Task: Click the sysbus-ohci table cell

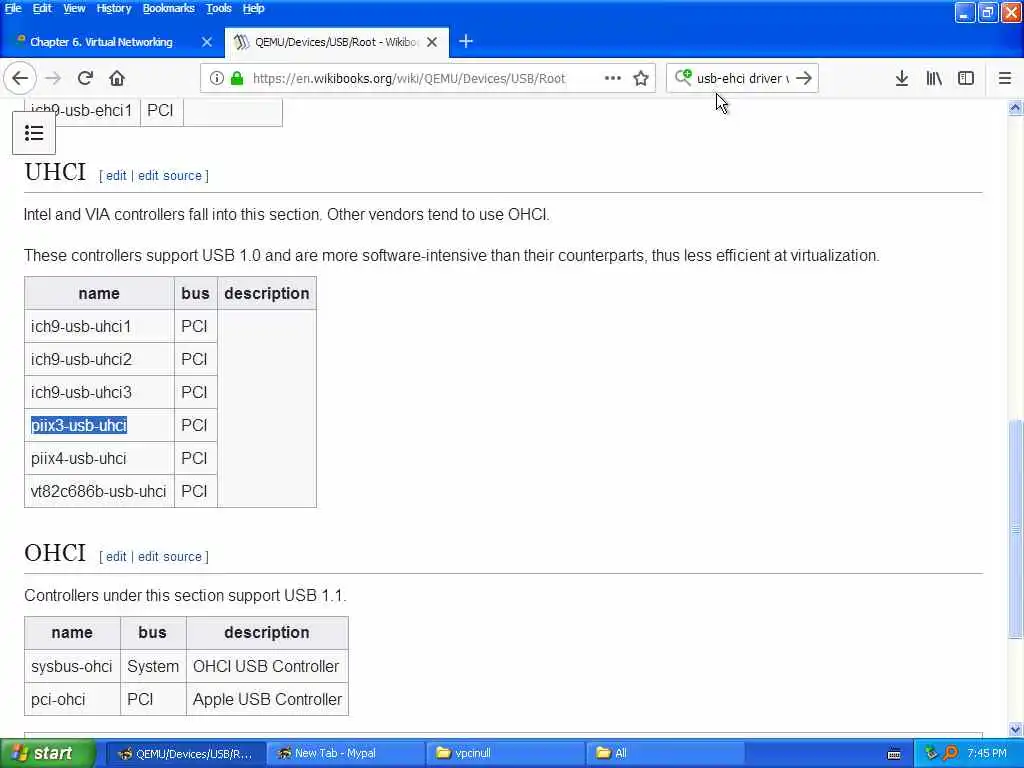Action: [72, 666]
